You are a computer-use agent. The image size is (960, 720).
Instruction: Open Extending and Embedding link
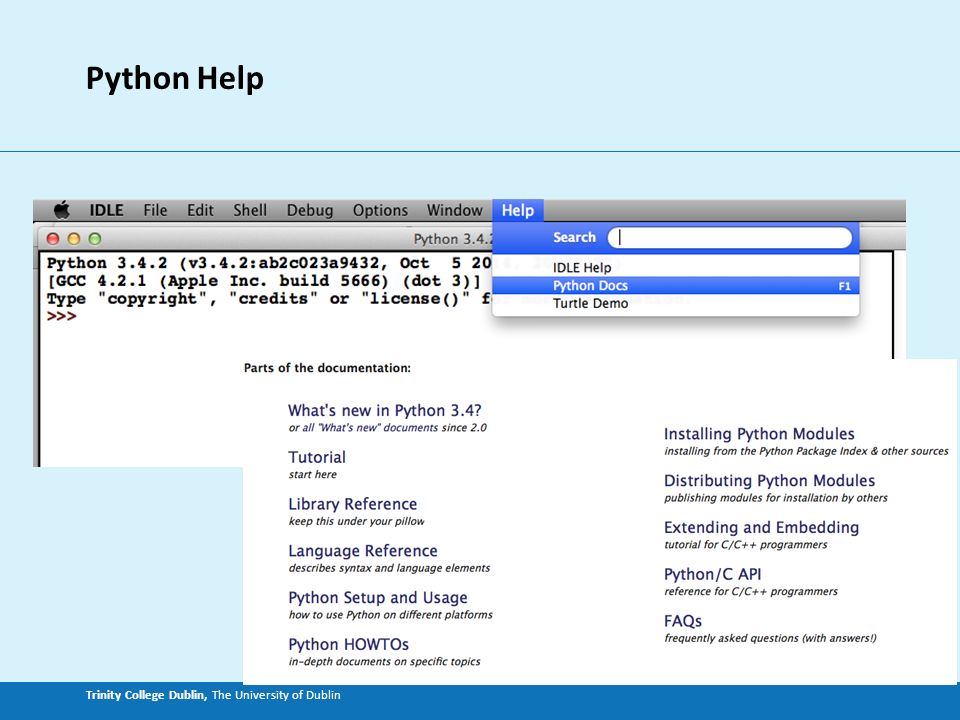[x=762, y=527]
